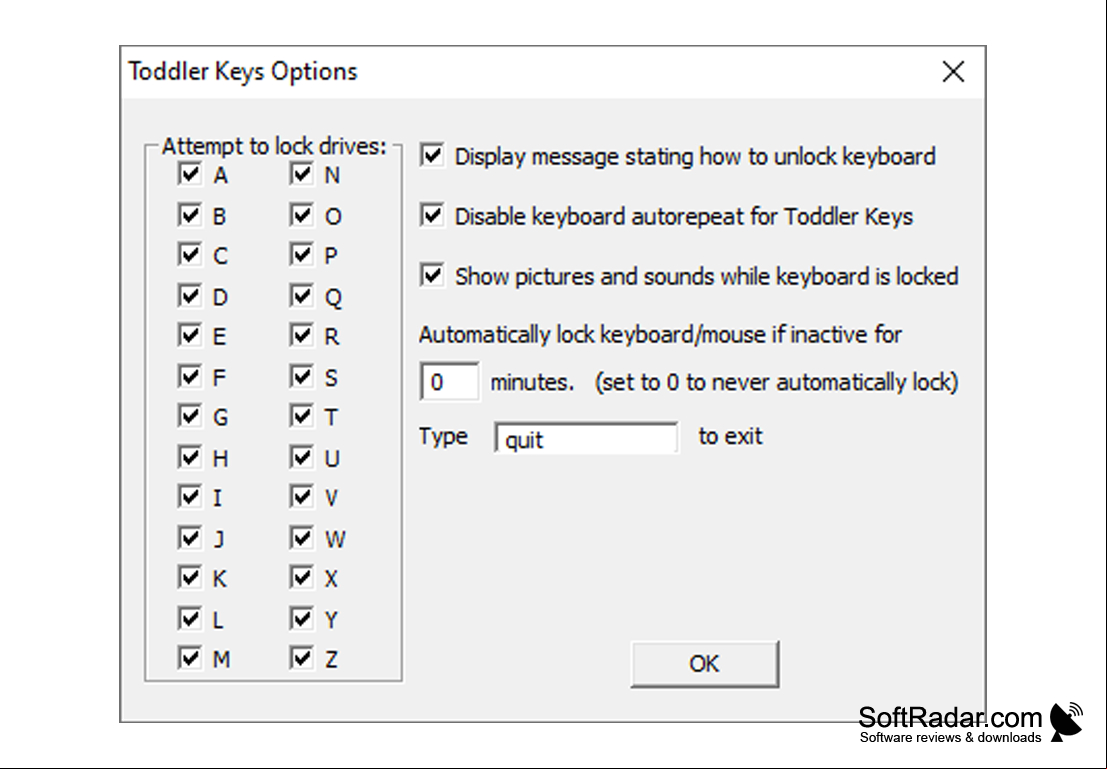Image resolution: width=1107 pixels, height=769 pixels.
Task: Toggle drive W checkbox
Action: (x=301, y=537)
